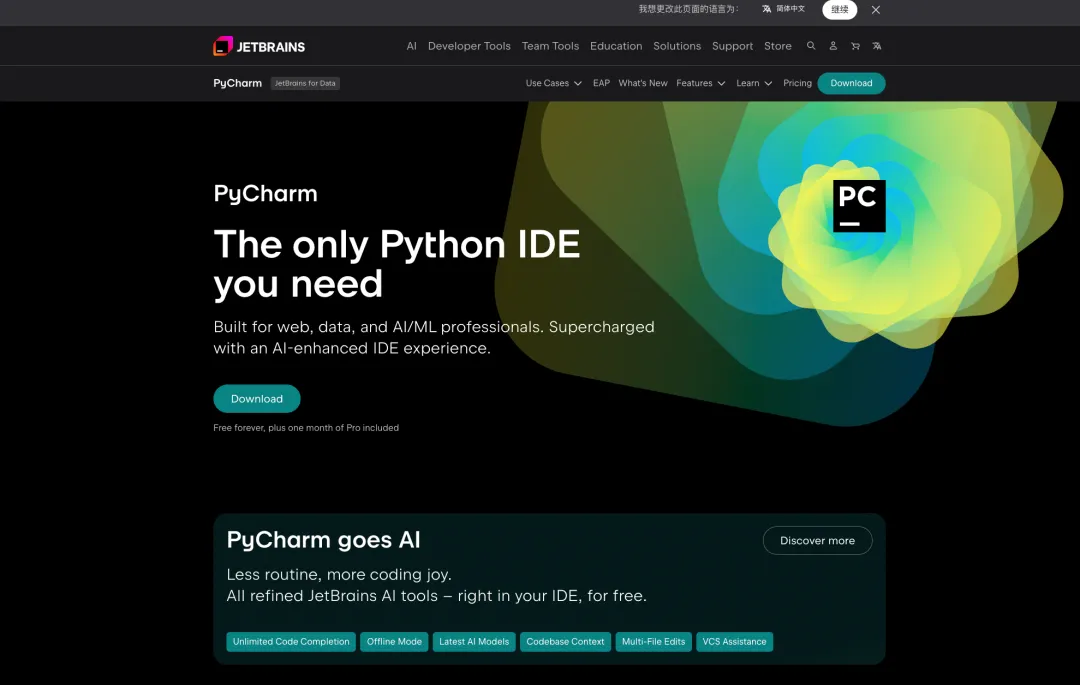Expand the Features dropdown
This screenshot has width=1080, height=685.
[700, 83]
